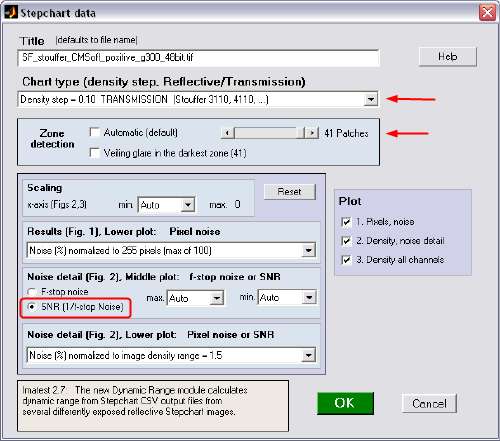Uncheck plot 2. Density, noise detail

tap(346, 241)
